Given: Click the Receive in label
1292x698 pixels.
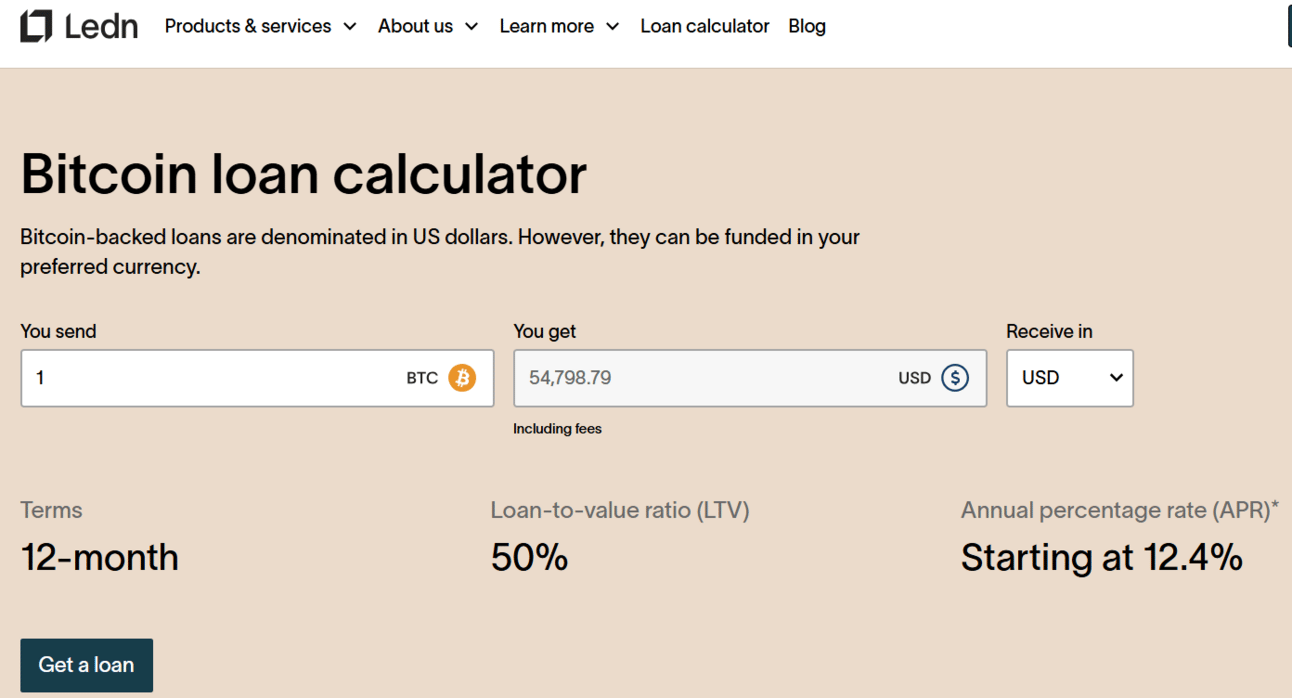Looking at the screenshot, I should click(1049, 331).
